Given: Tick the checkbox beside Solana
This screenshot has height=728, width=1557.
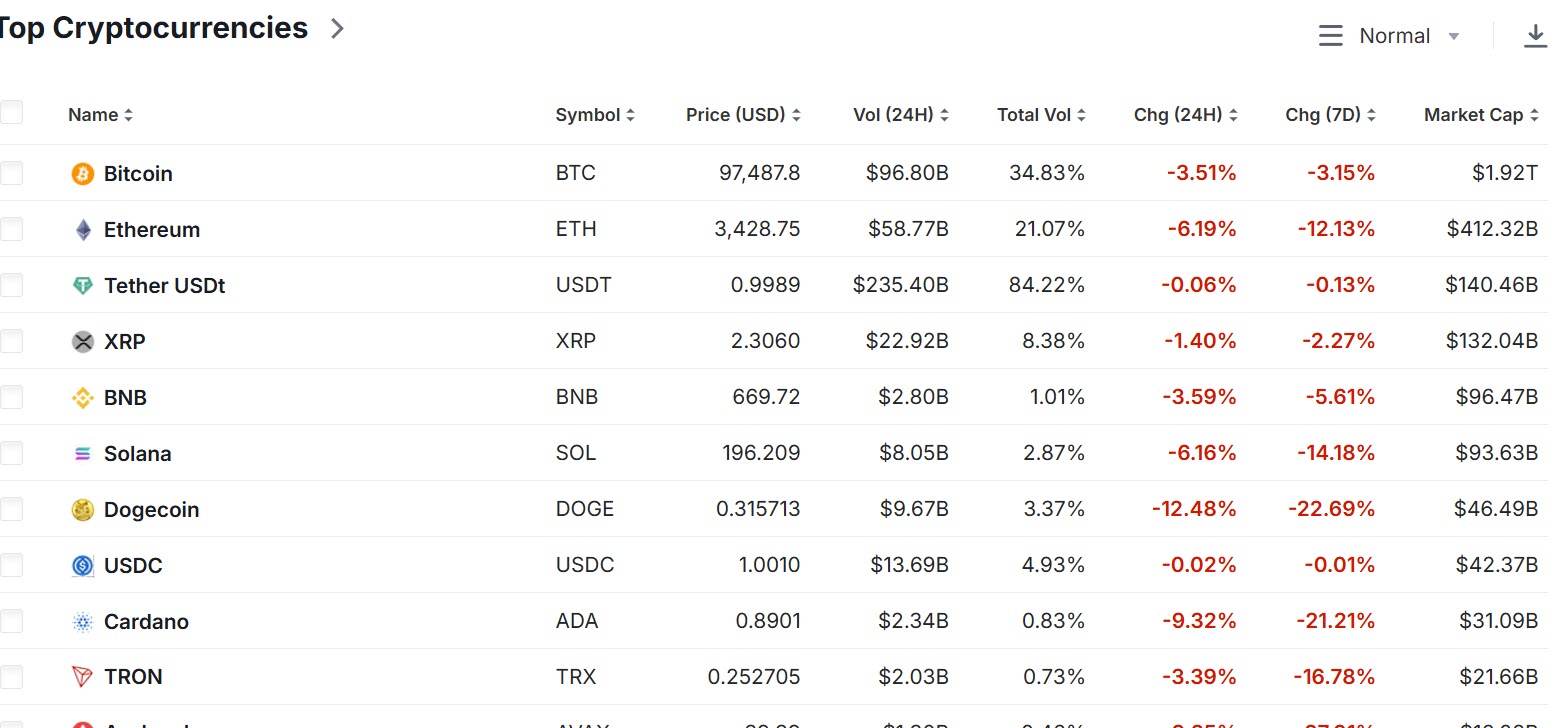Looking at the screenshot, I should tap(11, 454).
